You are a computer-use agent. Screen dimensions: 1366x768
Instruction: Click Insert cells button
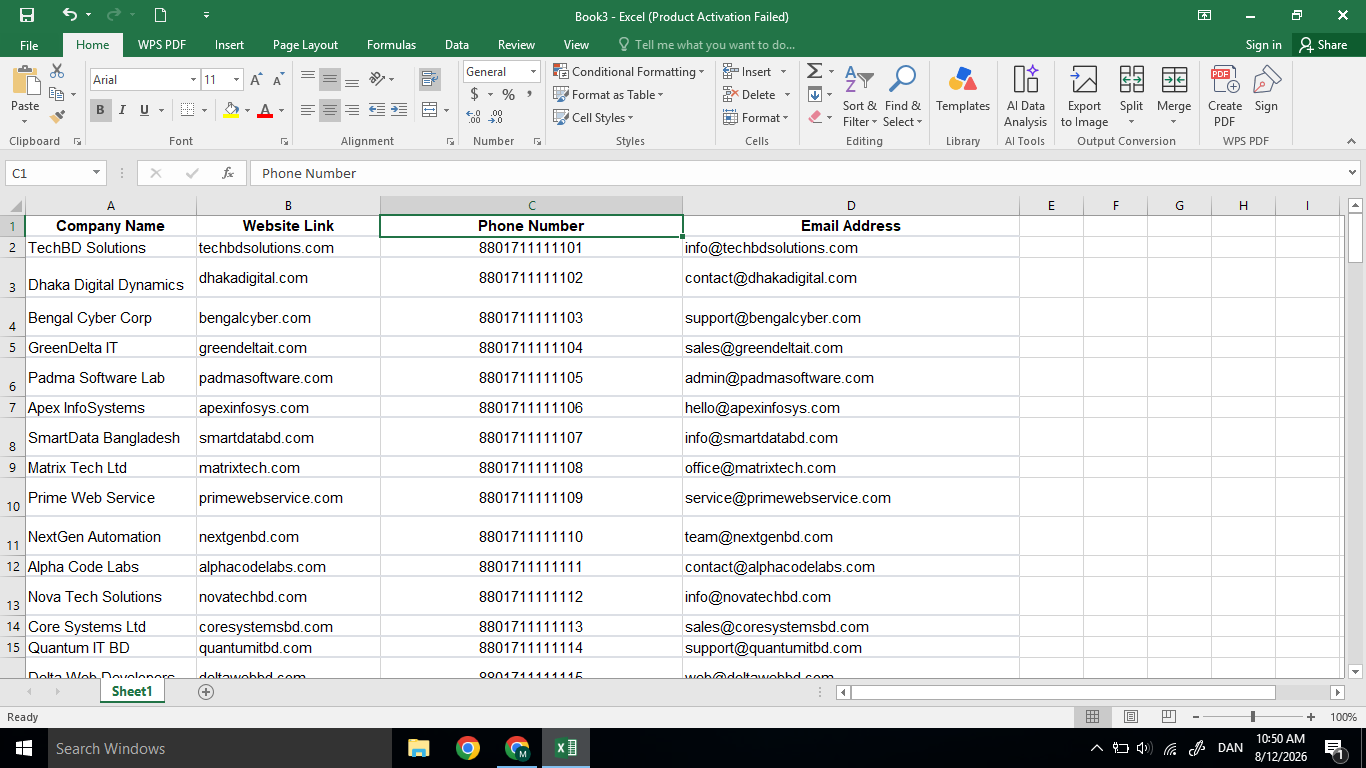point(756,72)
